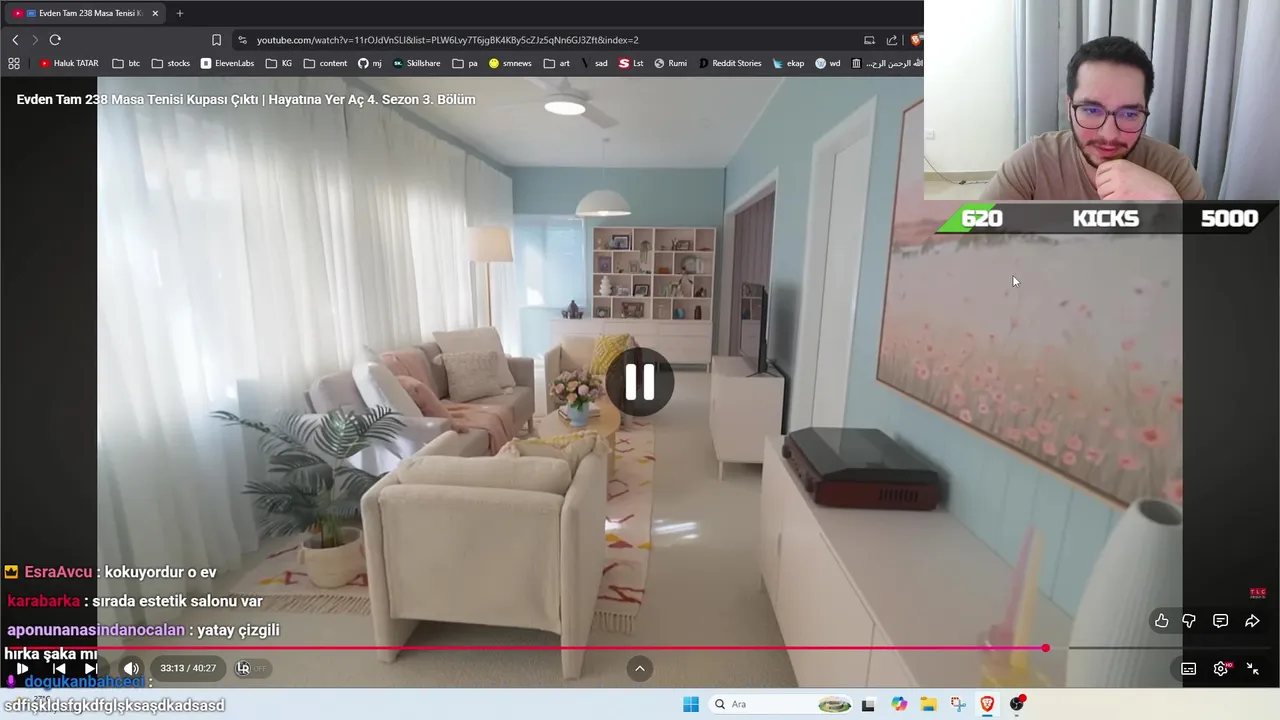Select the Evden Tam 238 Masa Tenisi tab
The width and height of the screenshot is (1280, 720).
[85, 13]
